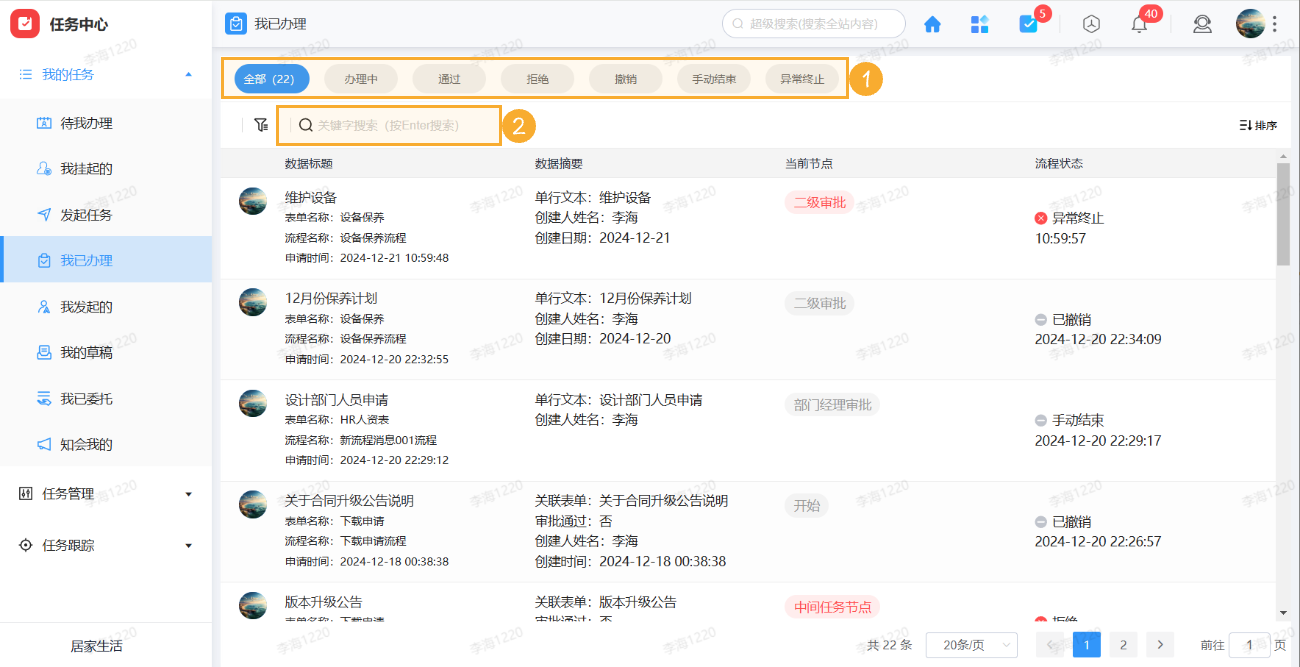This screenshot has height=667, width=1300.
Task: Enable the 拒绝 status filter
Action: [536, 78]
